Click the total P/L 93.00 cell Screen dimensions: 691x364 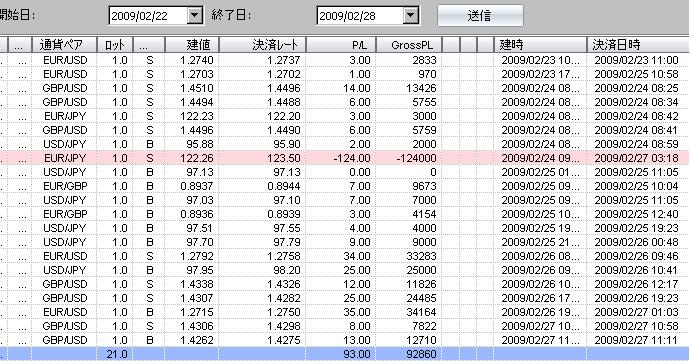(x=356, y=354)
